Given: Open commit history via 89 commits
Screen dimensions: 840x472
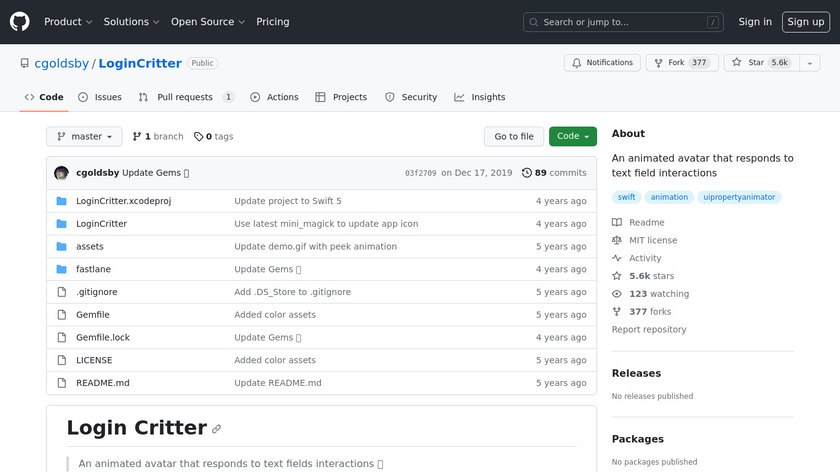Looking at the screenshot, I should pyautogui.click(x=554, y=173).
